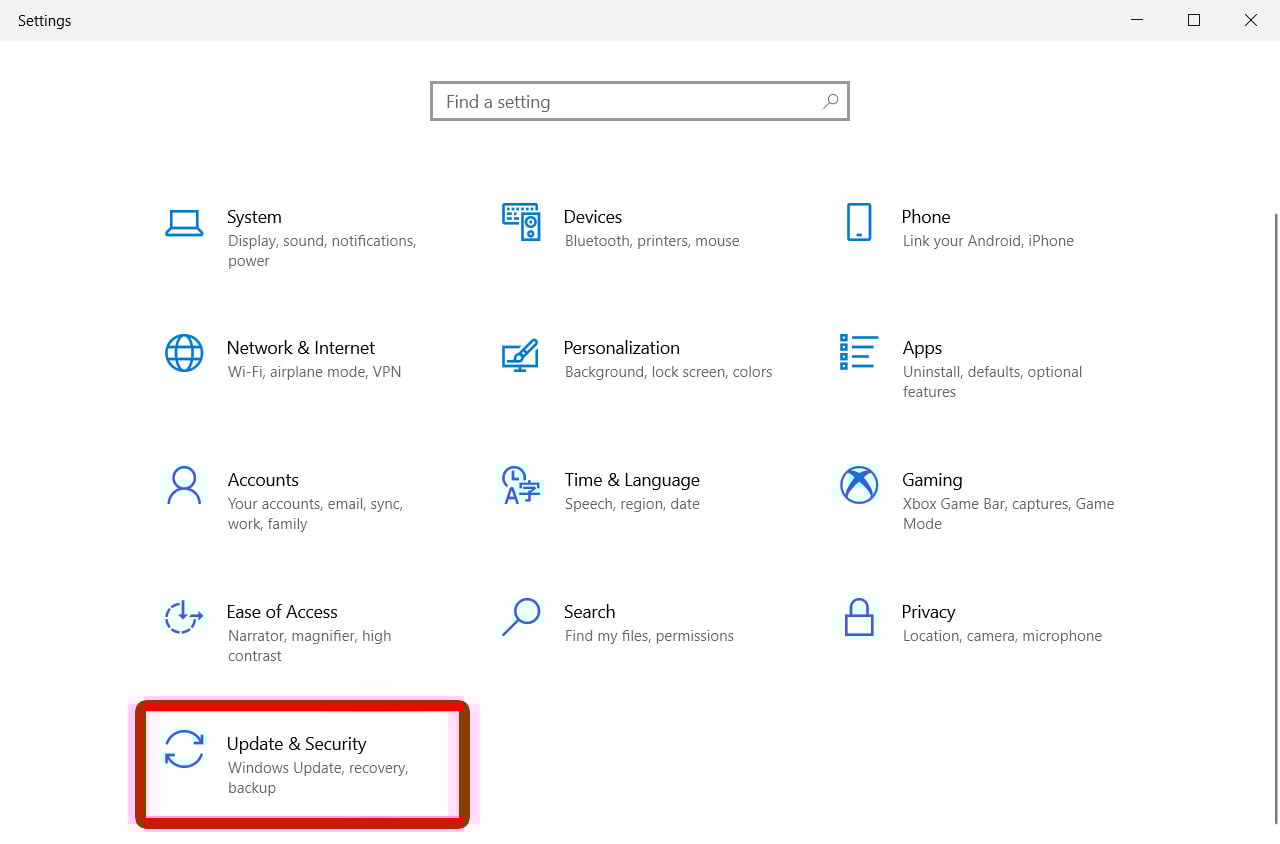This screenshot has height=844, width=1280.
Task: Select the Network & Internet globe icon
Action: click(x=184, y=355)
